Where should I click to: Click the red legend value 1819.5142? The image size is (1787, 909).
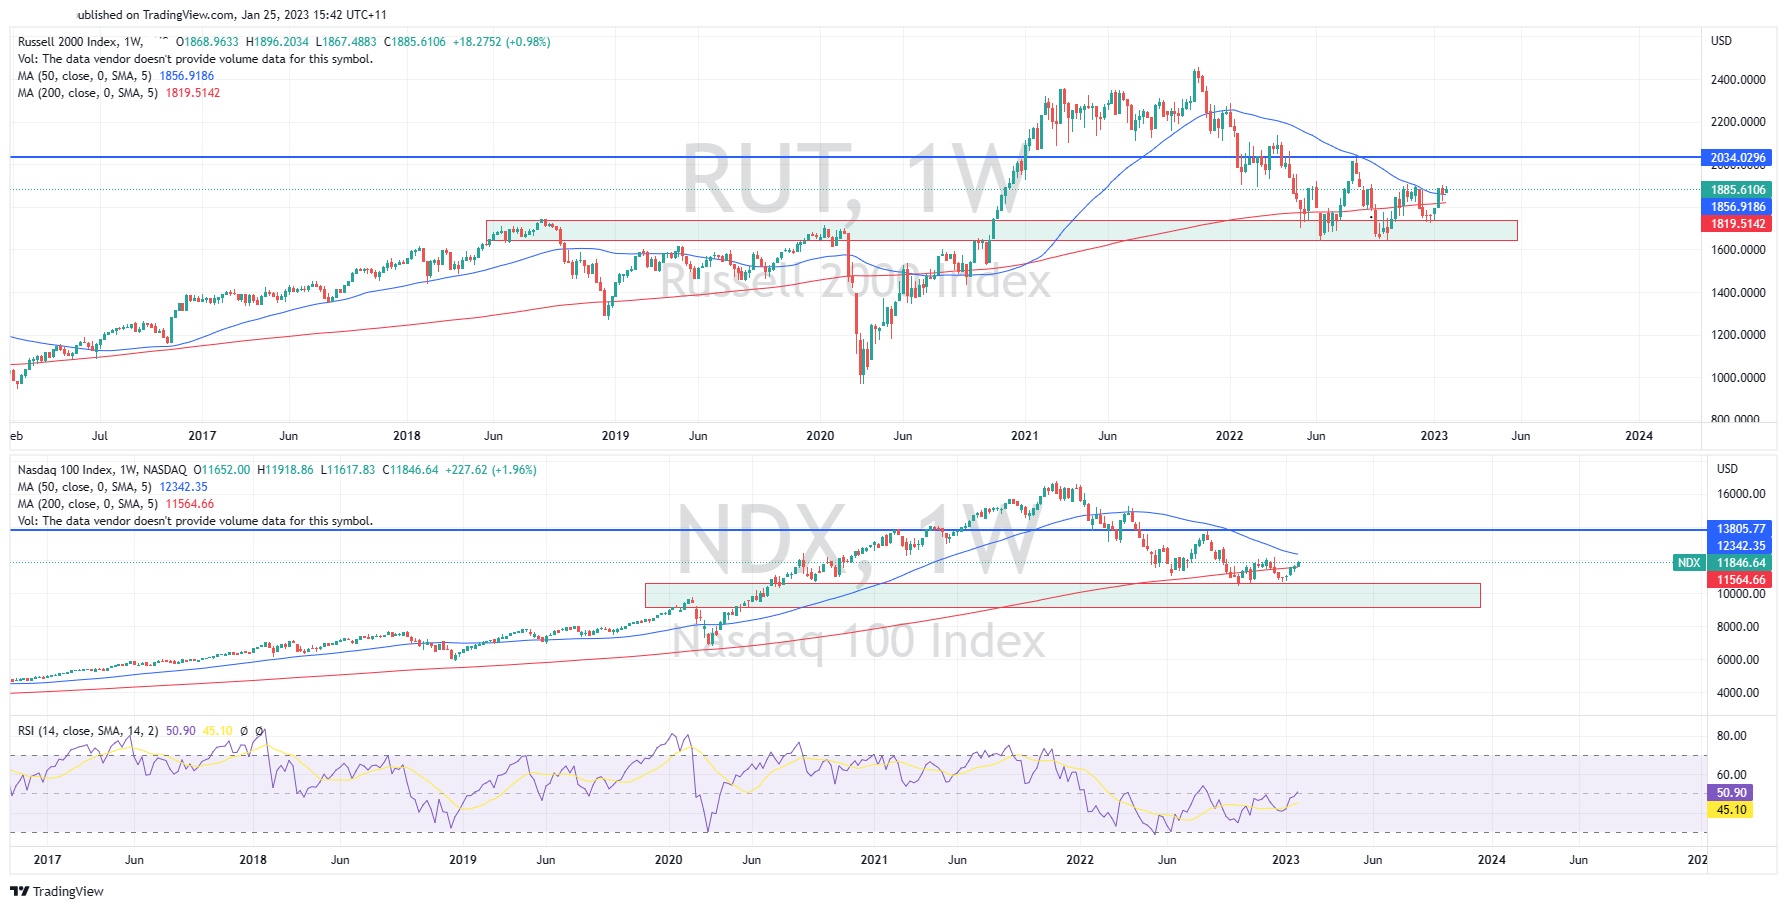(193, 93)
